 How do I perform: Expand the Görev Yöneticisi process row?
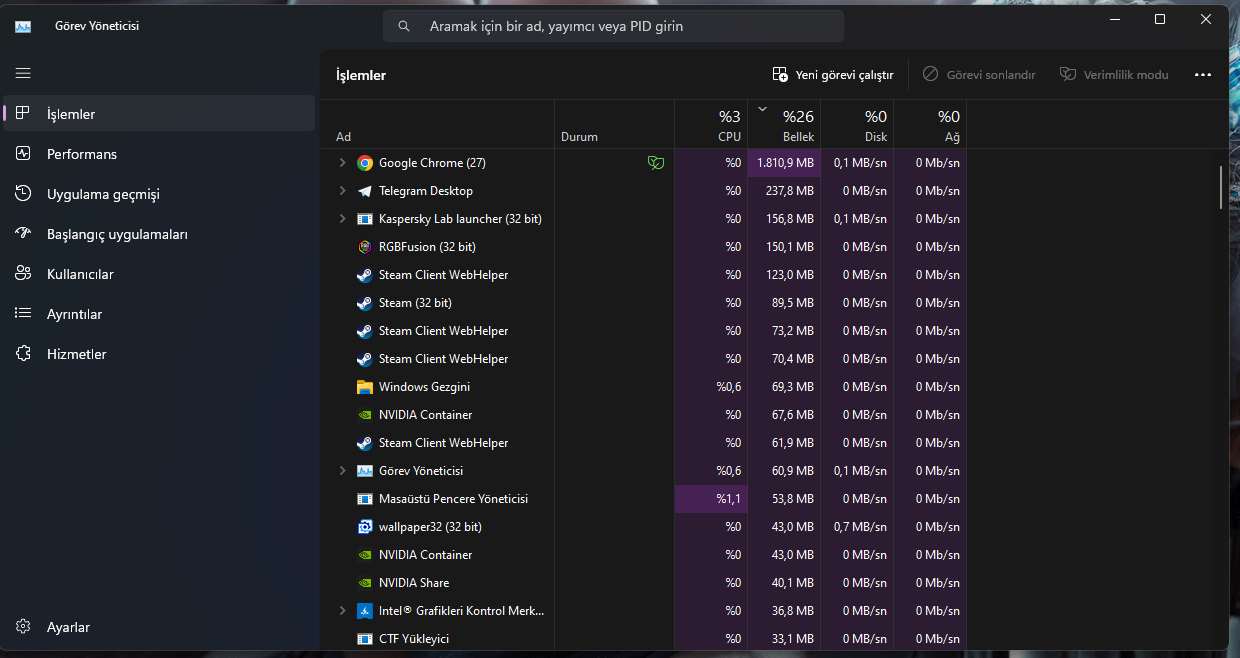click(342, 471)
